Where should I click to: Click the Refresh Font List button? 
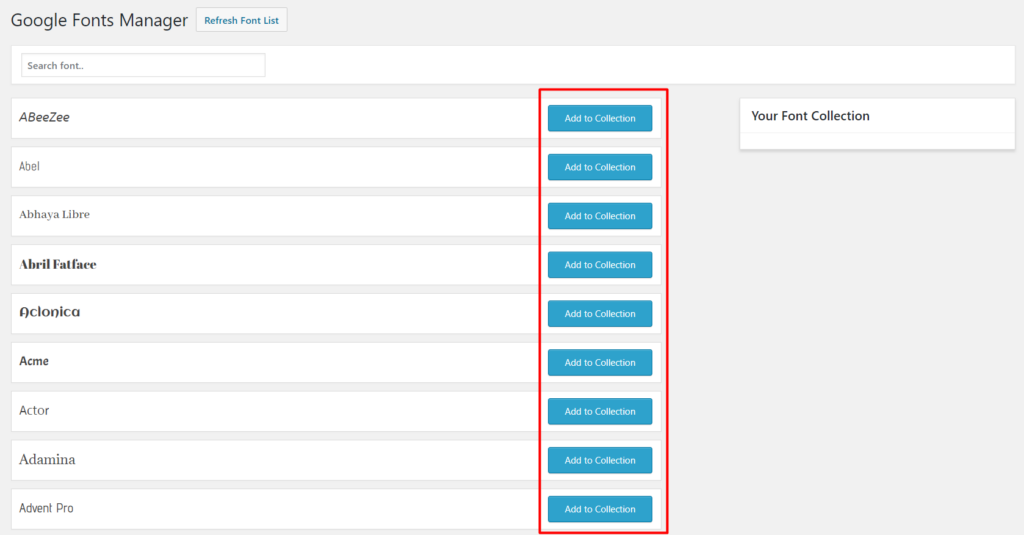point(242,20)
